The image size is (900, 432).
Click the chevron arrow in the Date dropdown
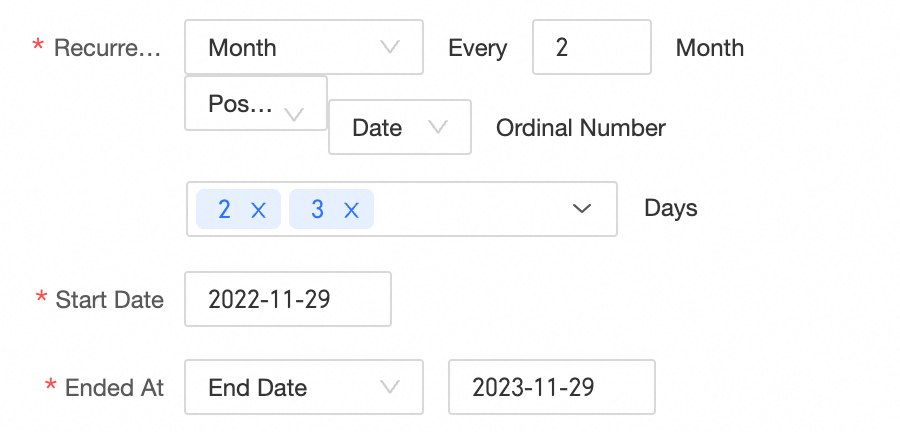[x=438, y=127]
